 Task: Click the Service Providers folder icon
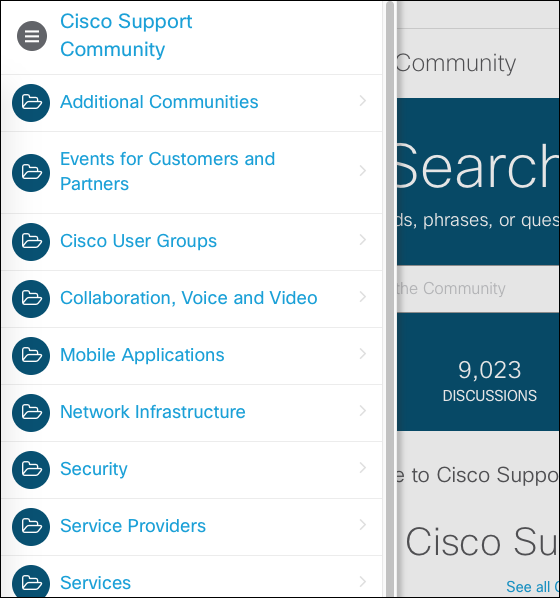pos(31,527)
